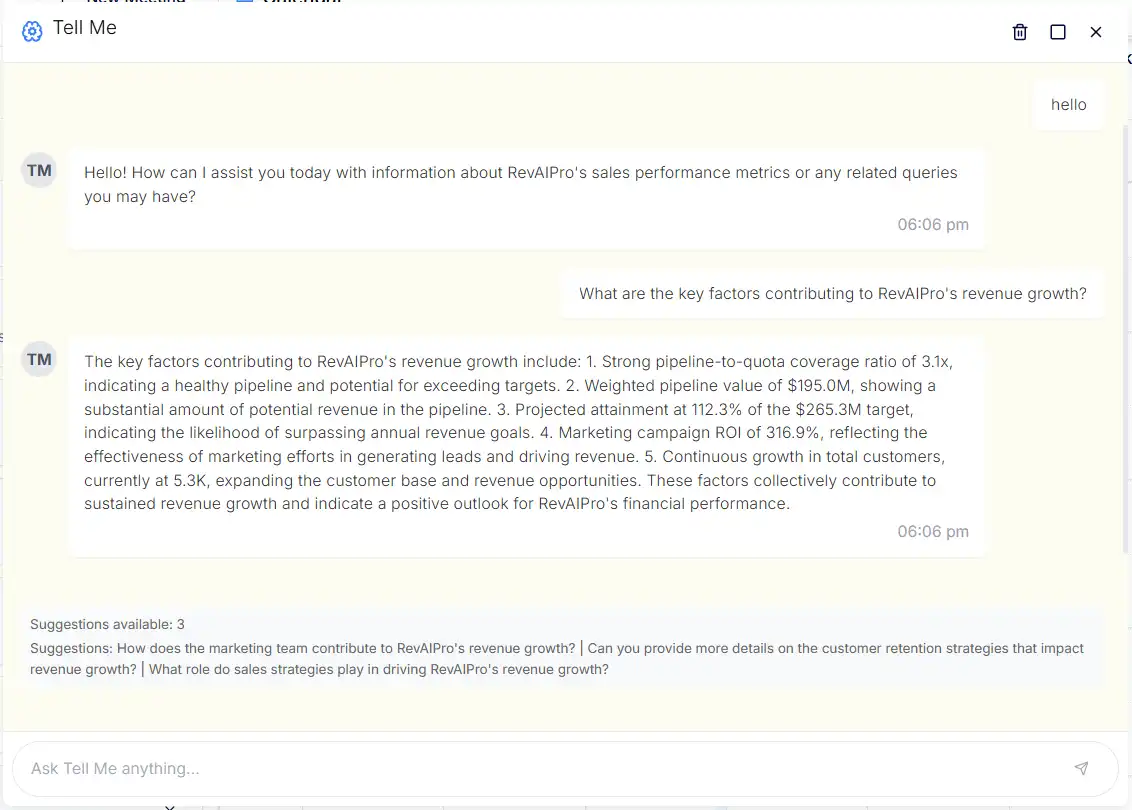The width and height of the screenshot is (1132, 810).
Task: Close the Tell Me chat panel
Action: pyautogui.click(x=1096, y=32)
